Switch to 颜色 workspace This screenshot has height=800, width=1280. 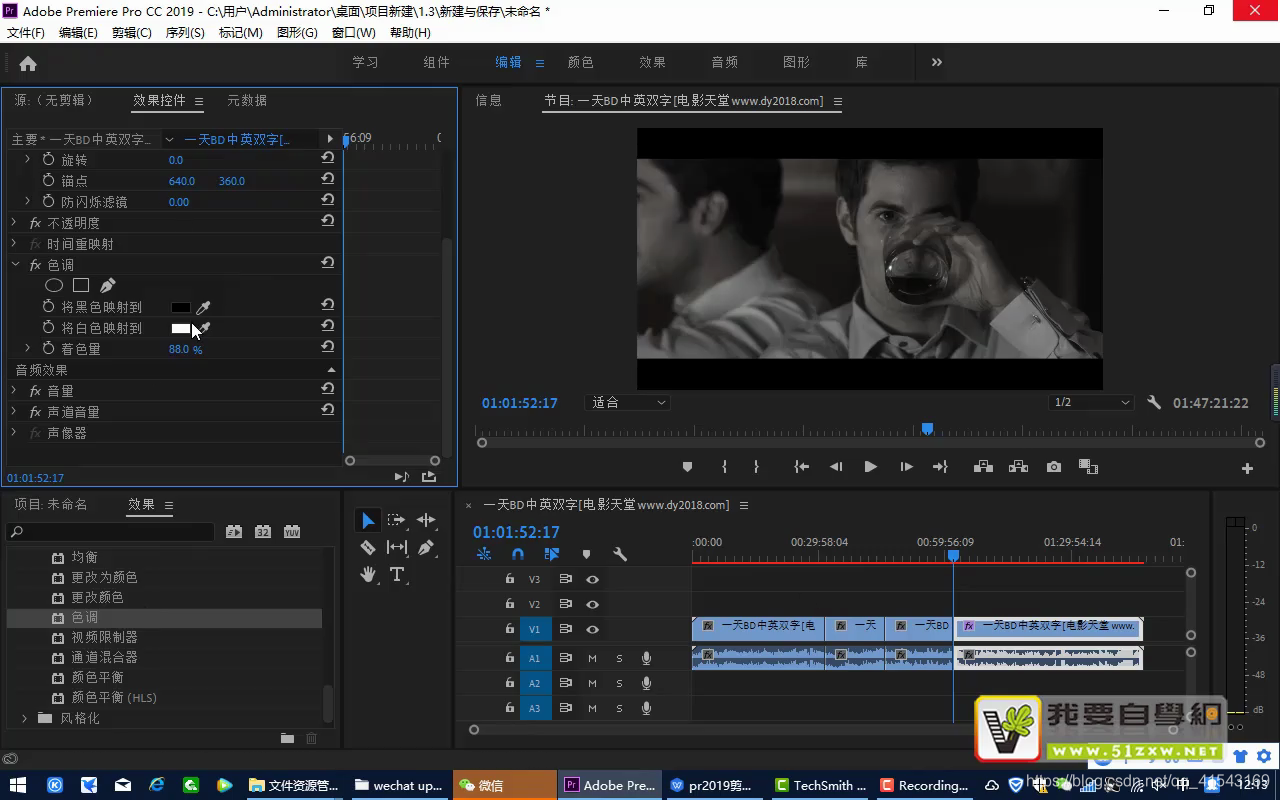pyautogui.click(x=581, y=62)
